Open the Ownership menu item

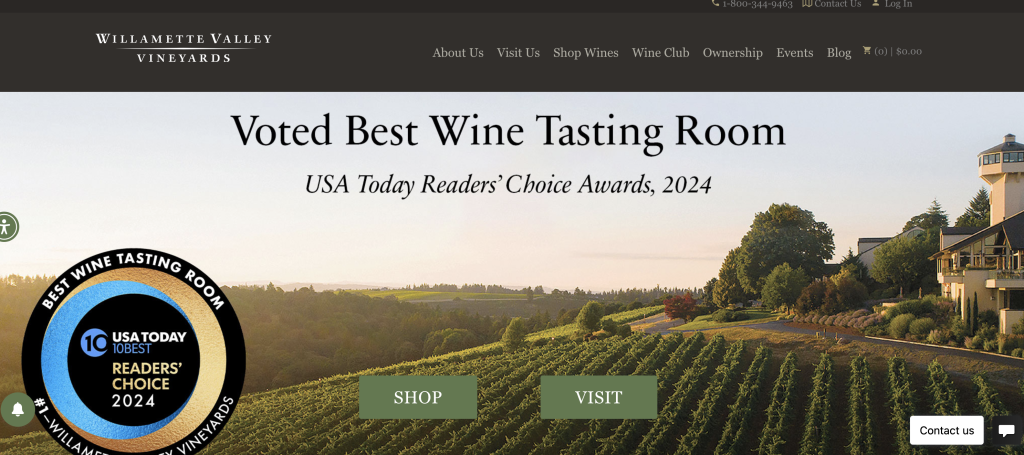point(733,53)
